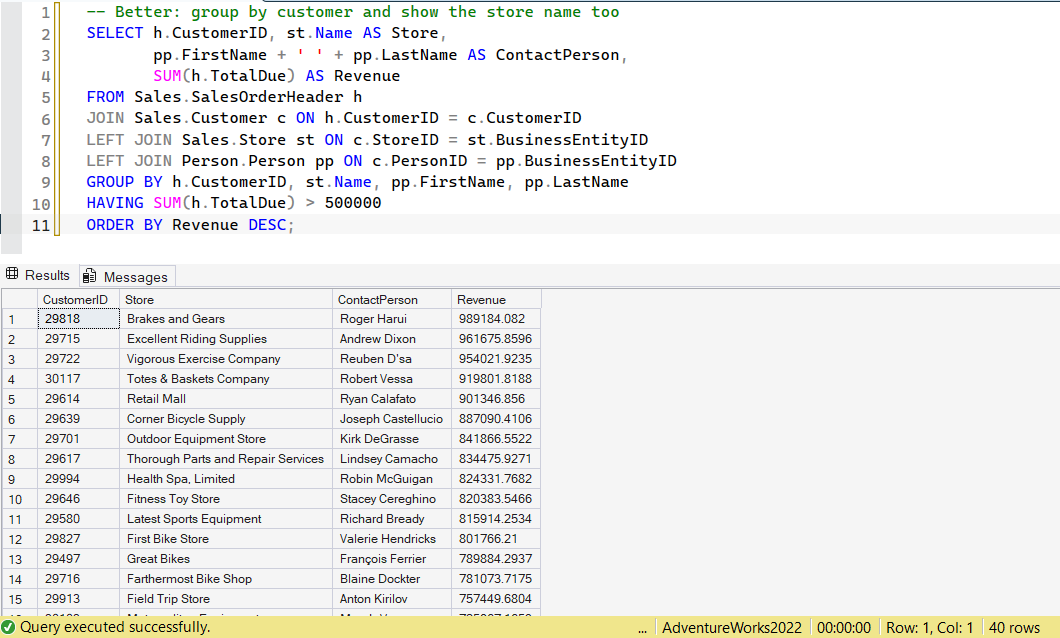This screenshot has height=638, width=1060.
Task: Click cell with CustomerID 29715
Action: coord(78,339)
